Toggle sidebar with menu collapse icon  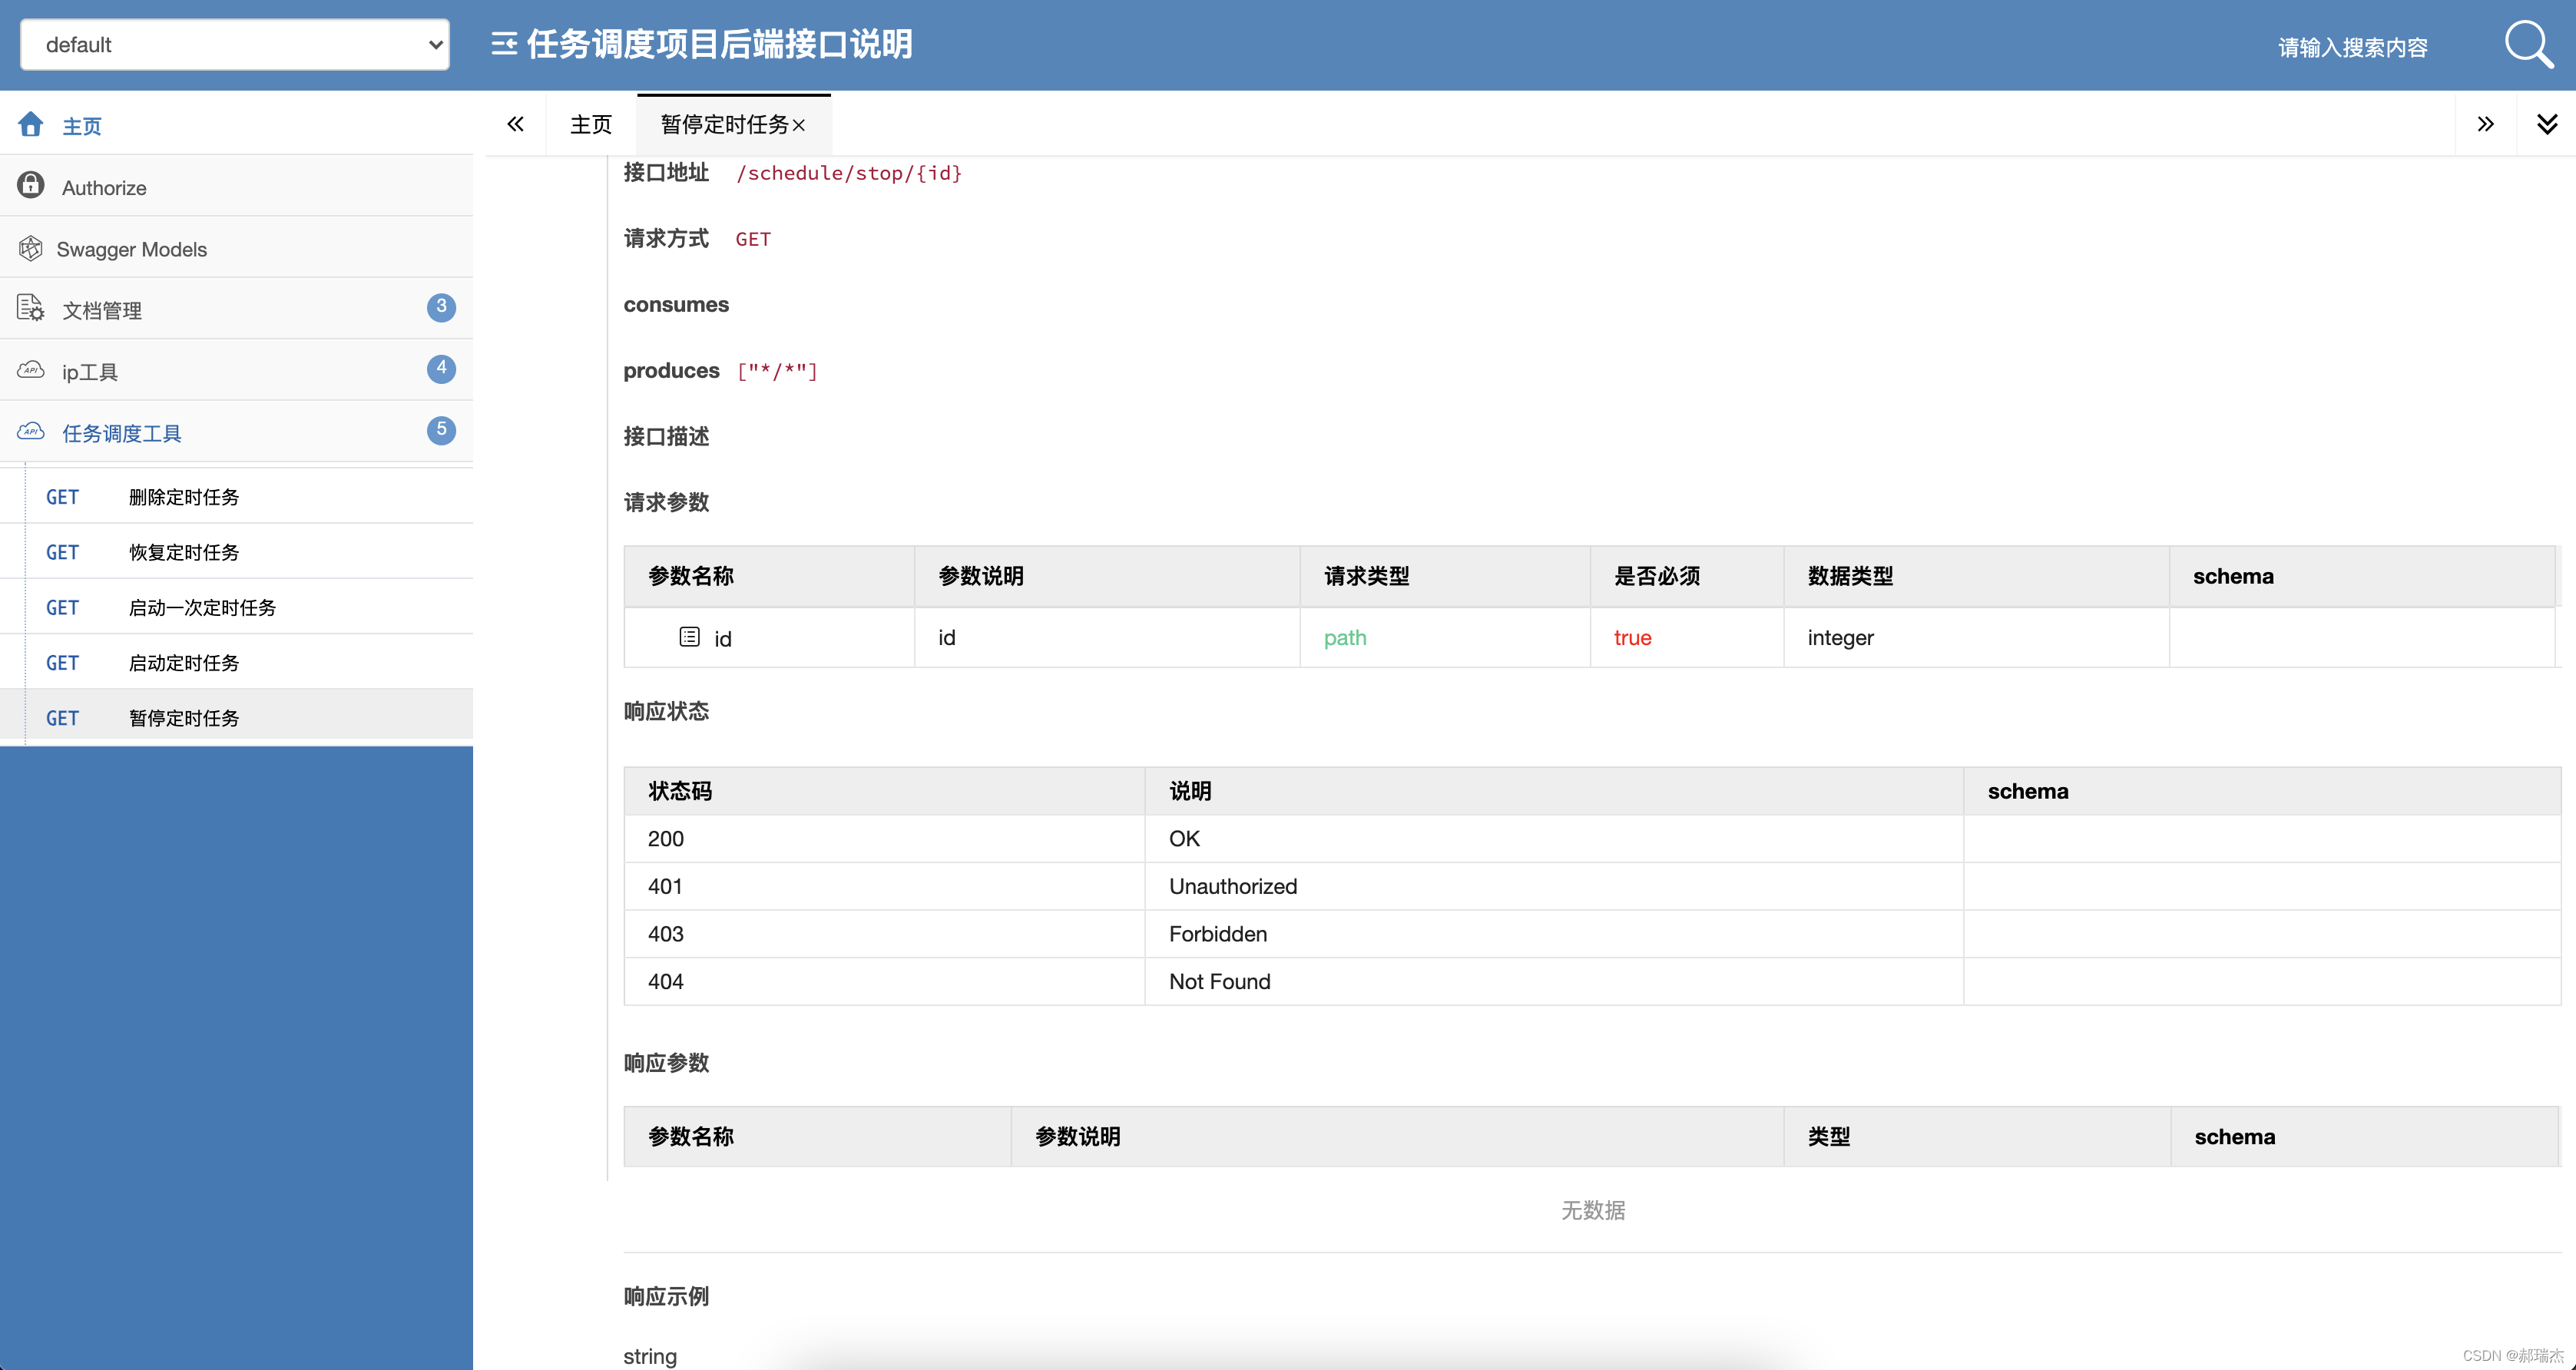pyautogui.click(x=503, y=44)
